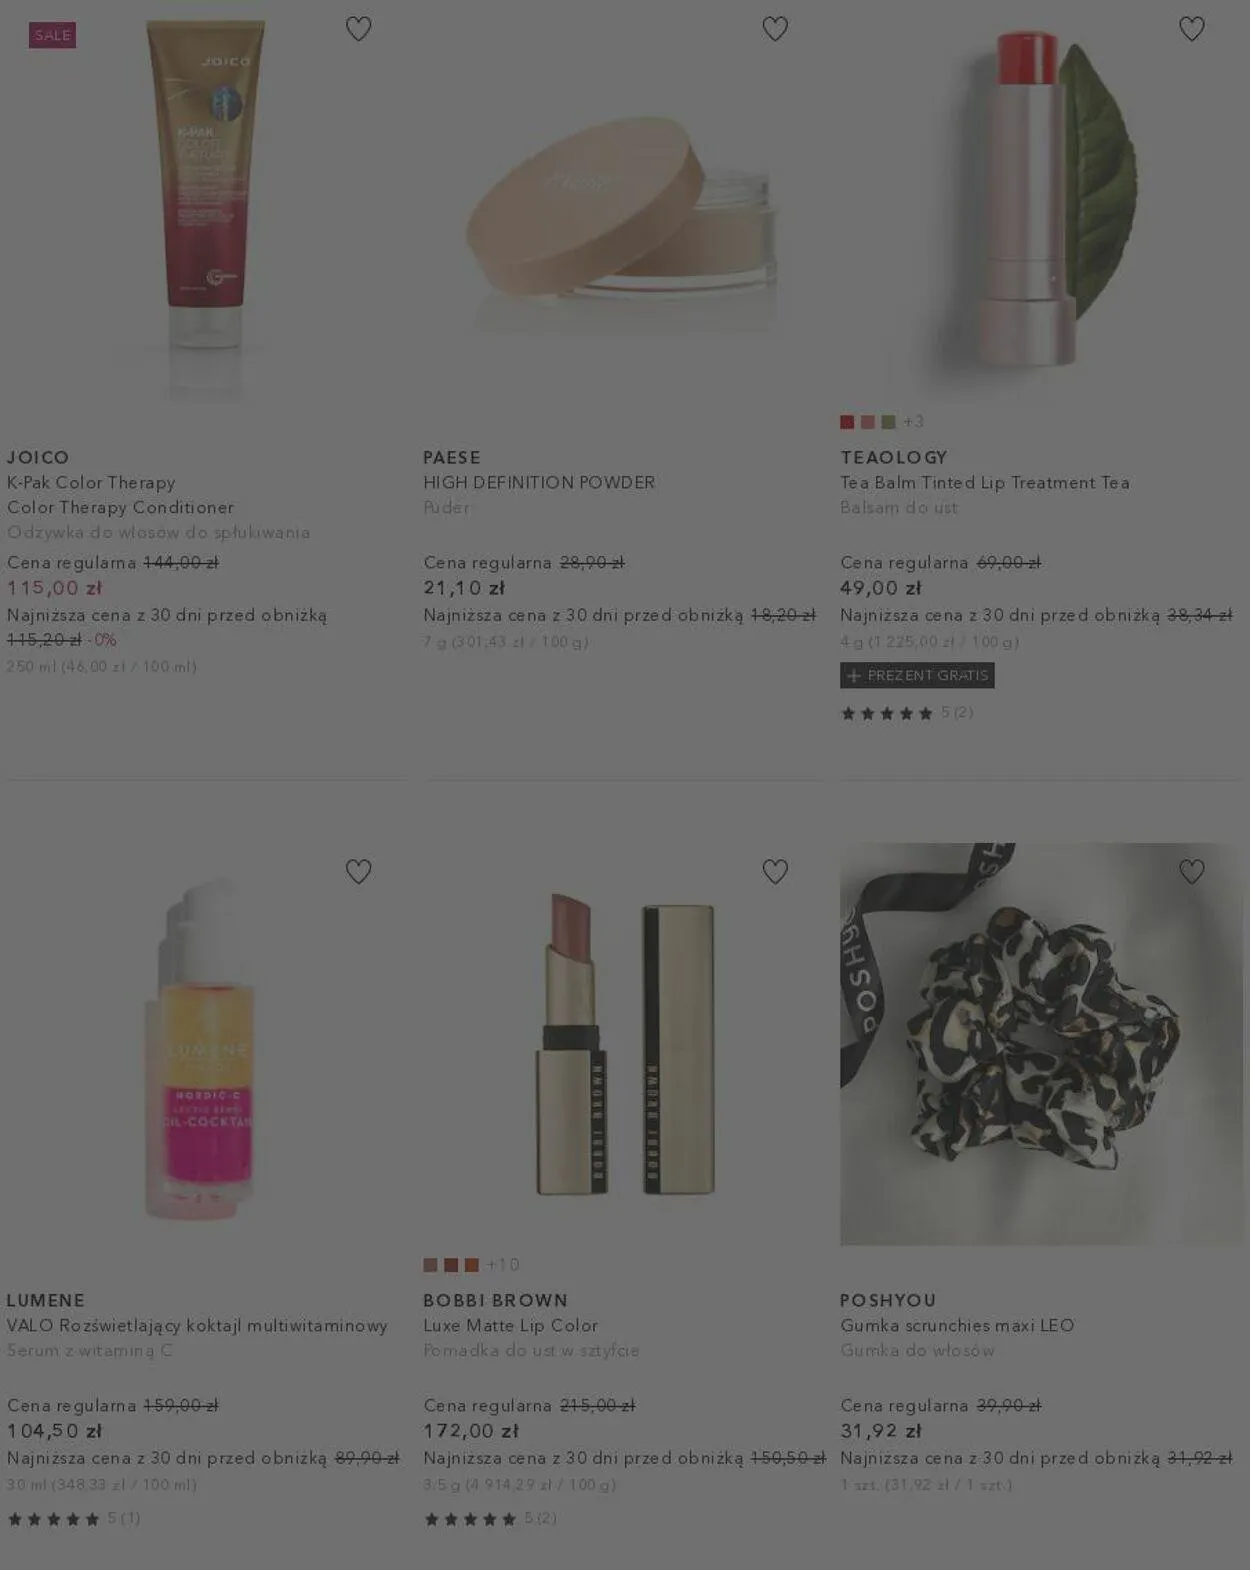Click heart icon on Teaology lip balm
This screenshot has height=1570, width=1250.
(x=1192, y=29)
